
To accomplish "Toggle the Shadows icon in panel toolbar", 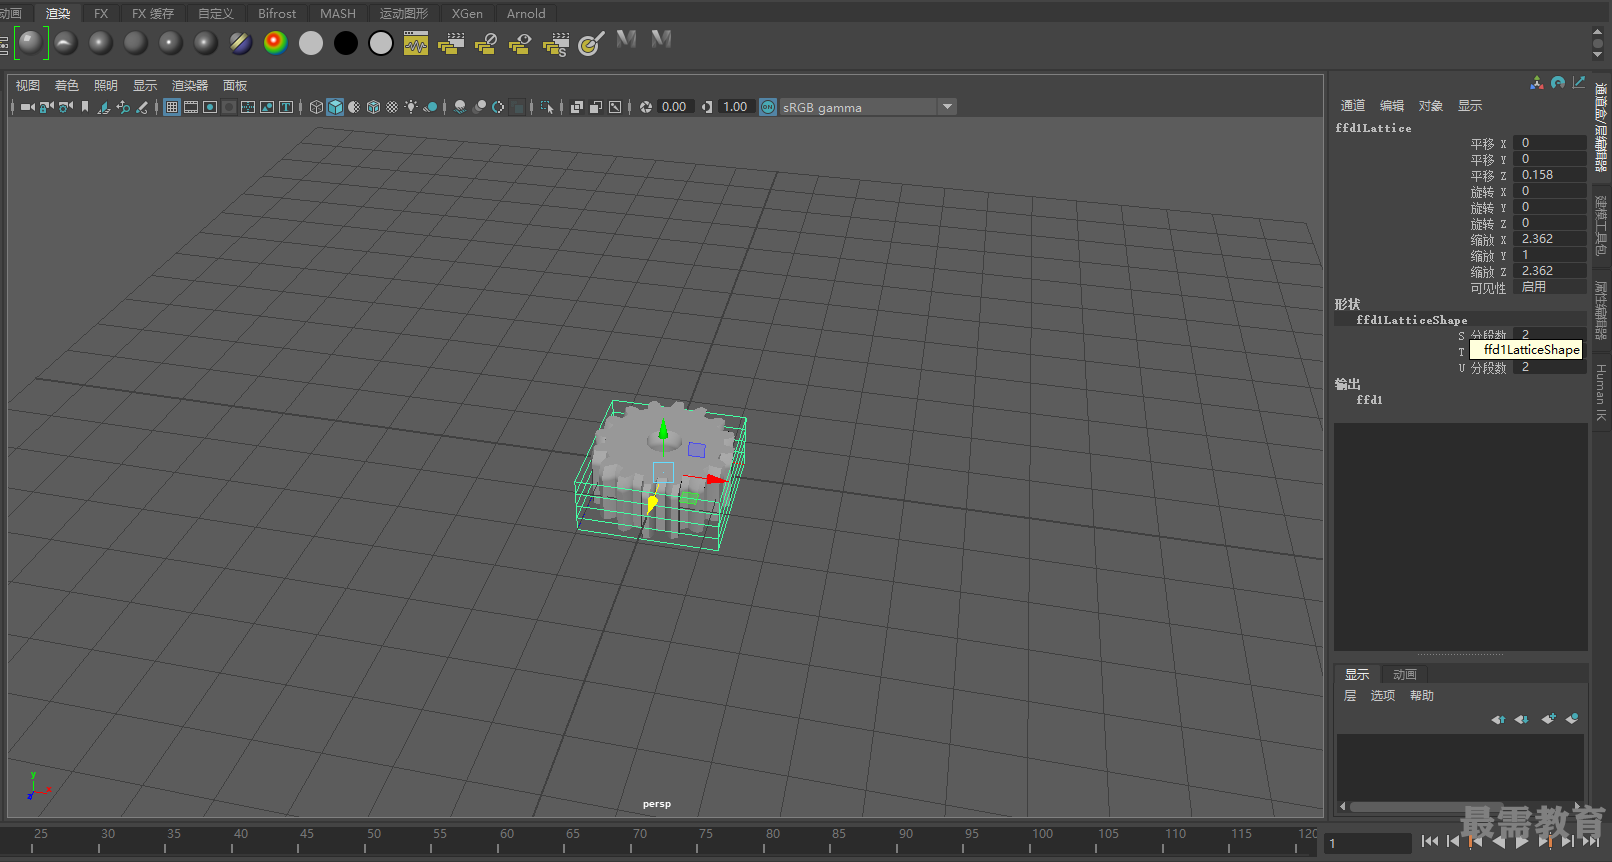I will point(431,107).
